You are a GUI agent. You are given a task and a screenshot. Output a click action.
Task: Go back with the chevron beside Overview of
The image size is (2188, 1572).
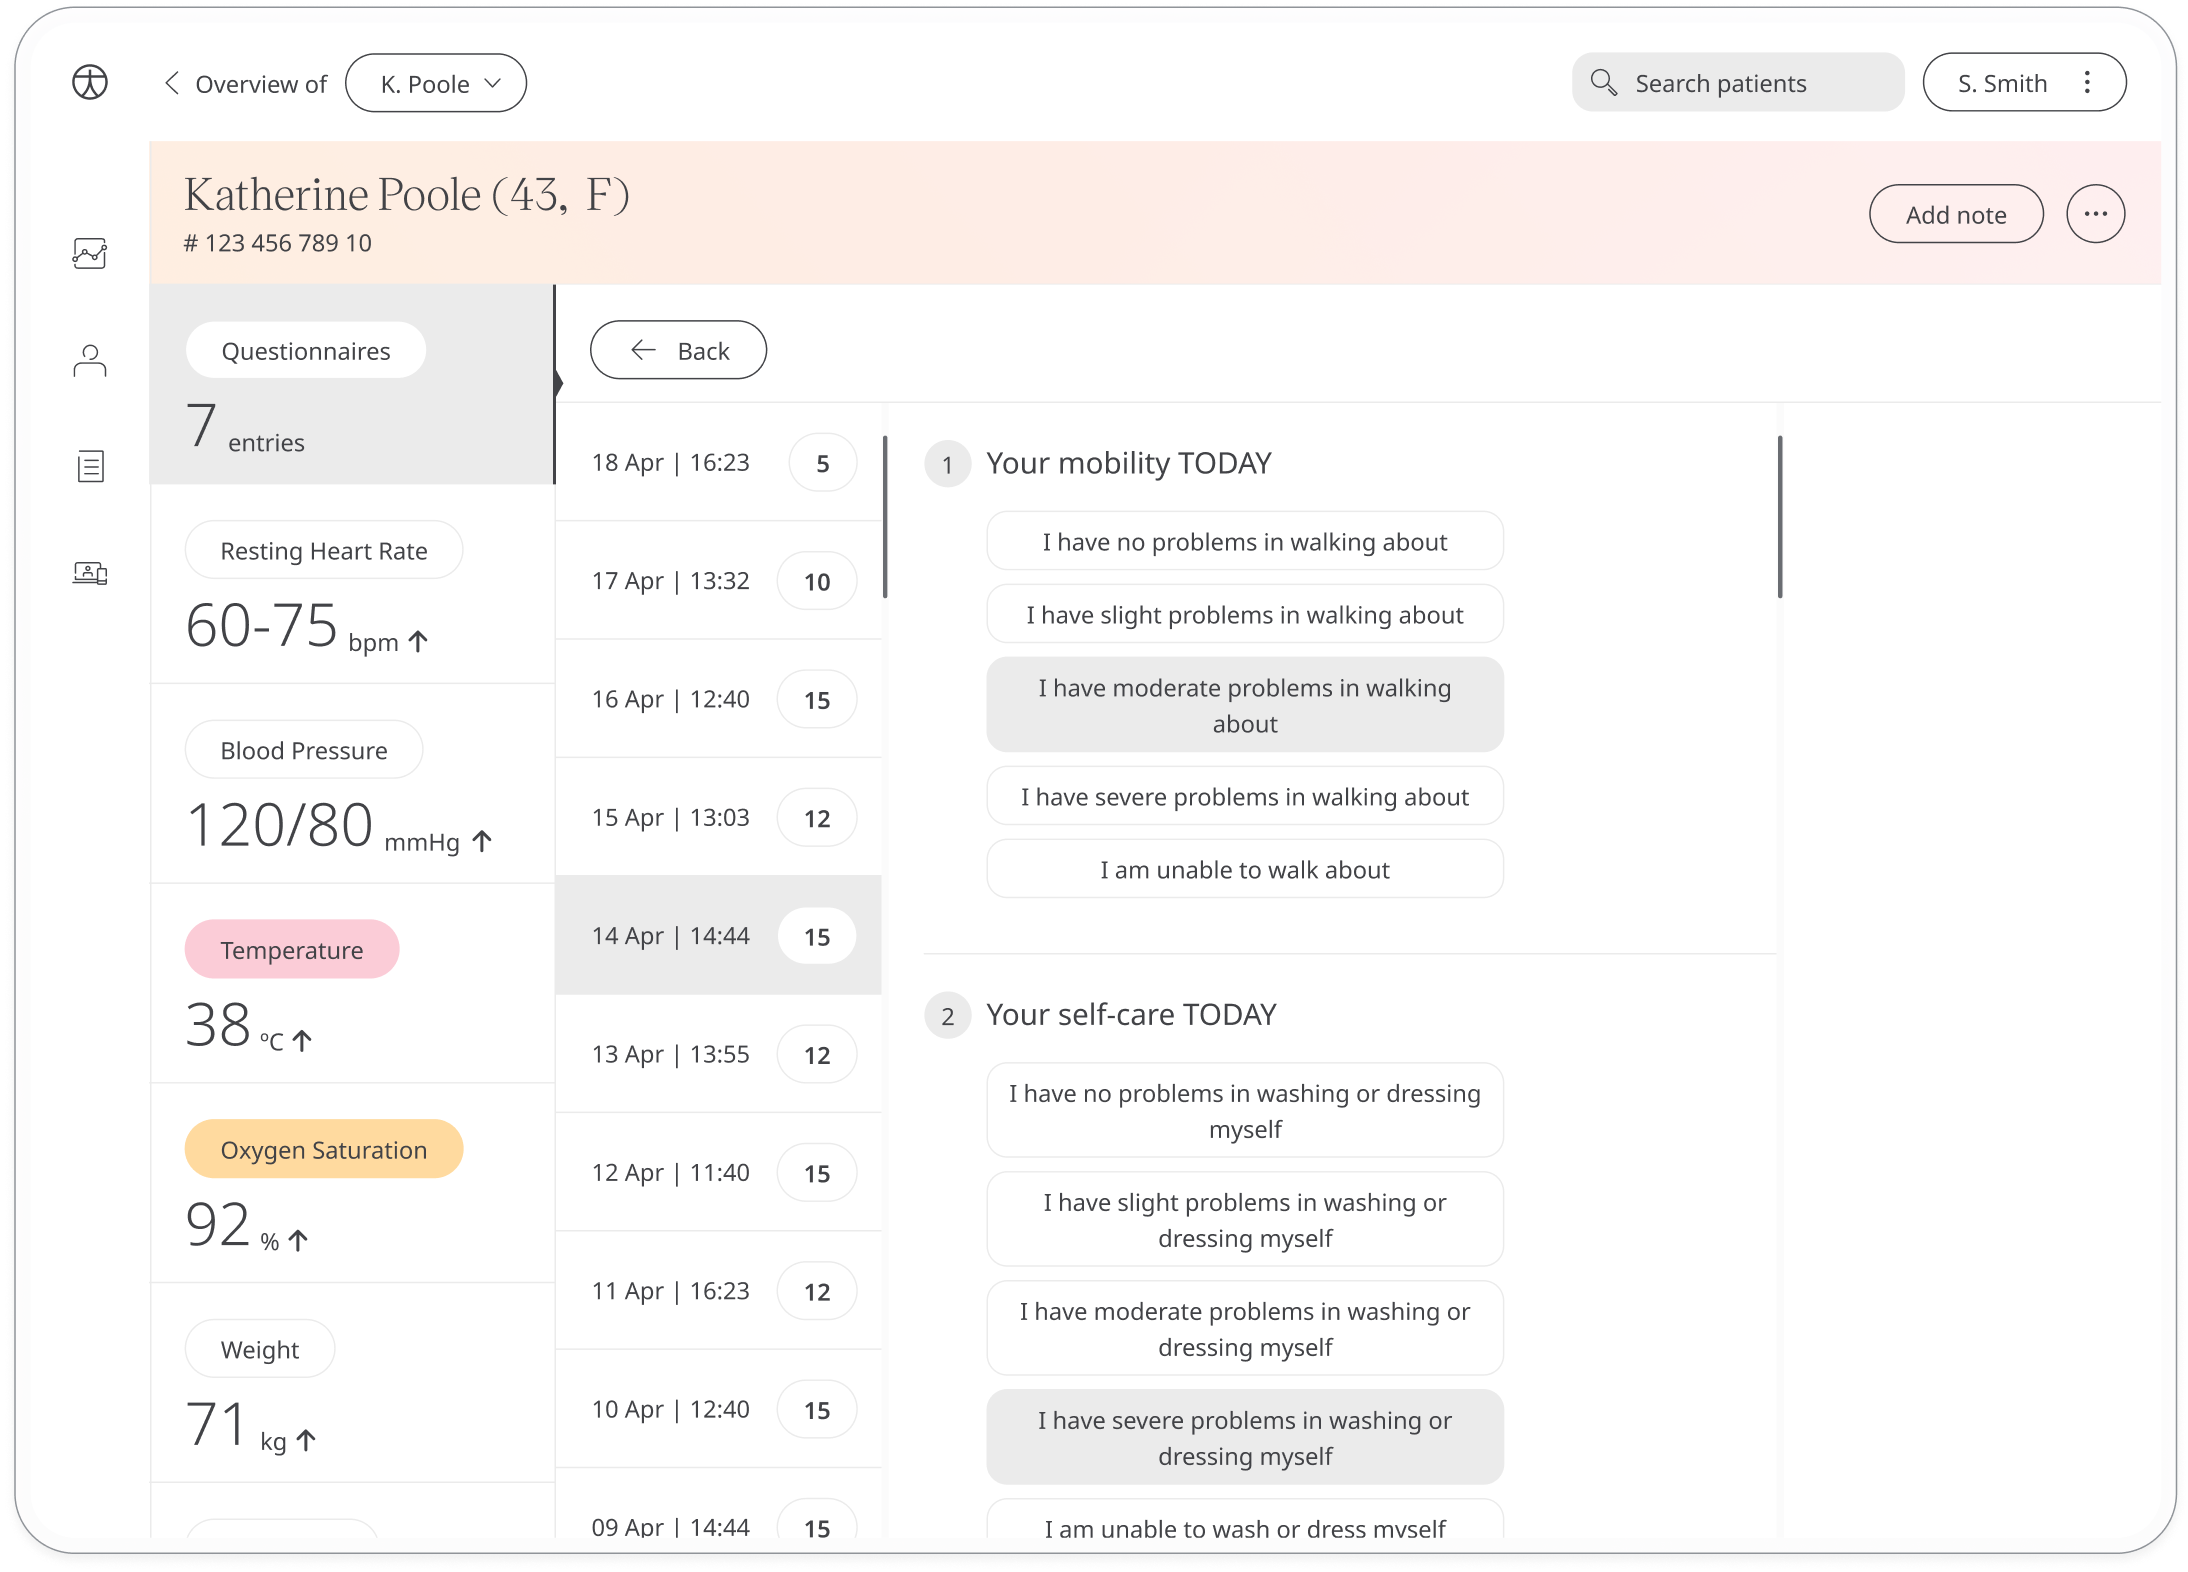pyautogui.click(x=172, y=83)
